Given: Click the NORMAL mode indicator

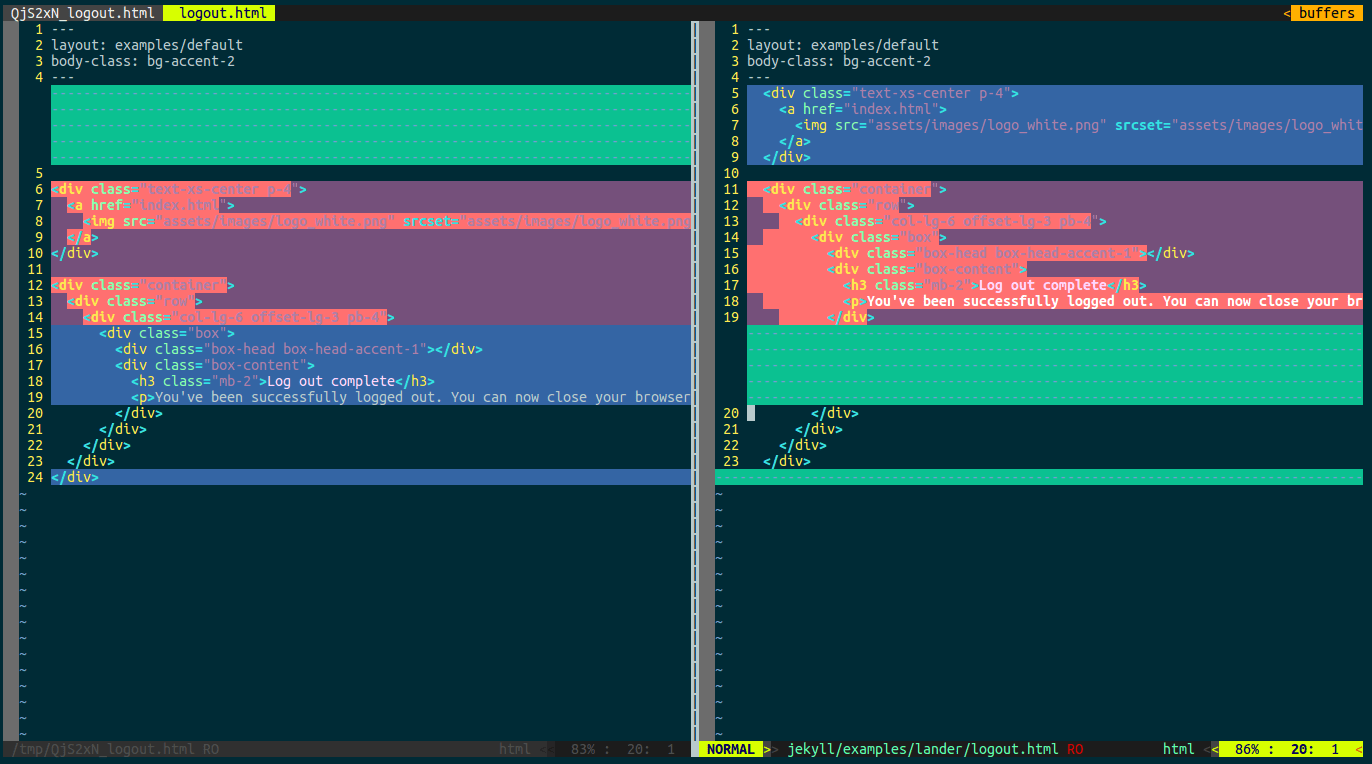Looking at the screenshot, I should (729, 748).
